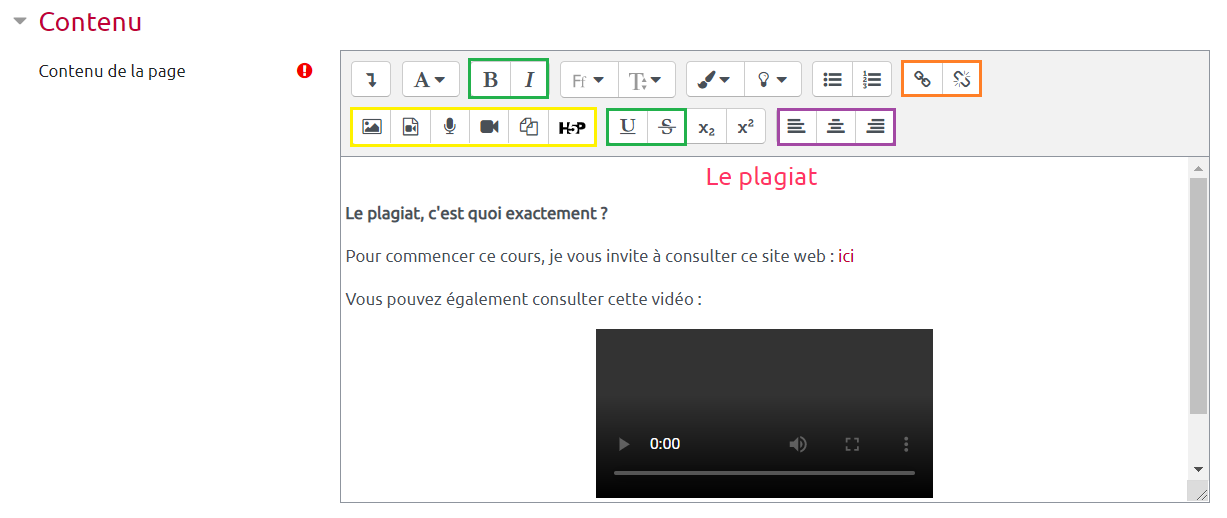Create an unordered bullet list

pyautogui.click(x=832, y=80)
